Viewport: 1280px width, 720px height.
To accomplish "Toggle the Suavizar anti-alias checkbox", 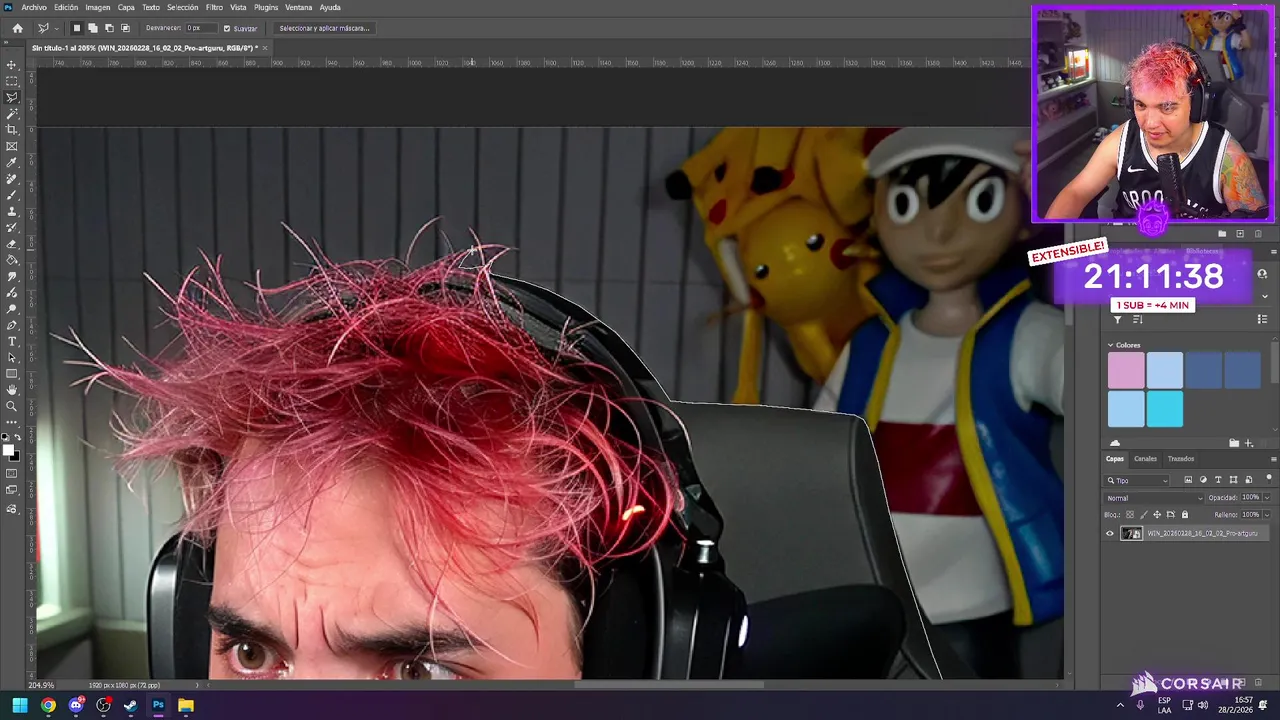I will click(226, 28).
